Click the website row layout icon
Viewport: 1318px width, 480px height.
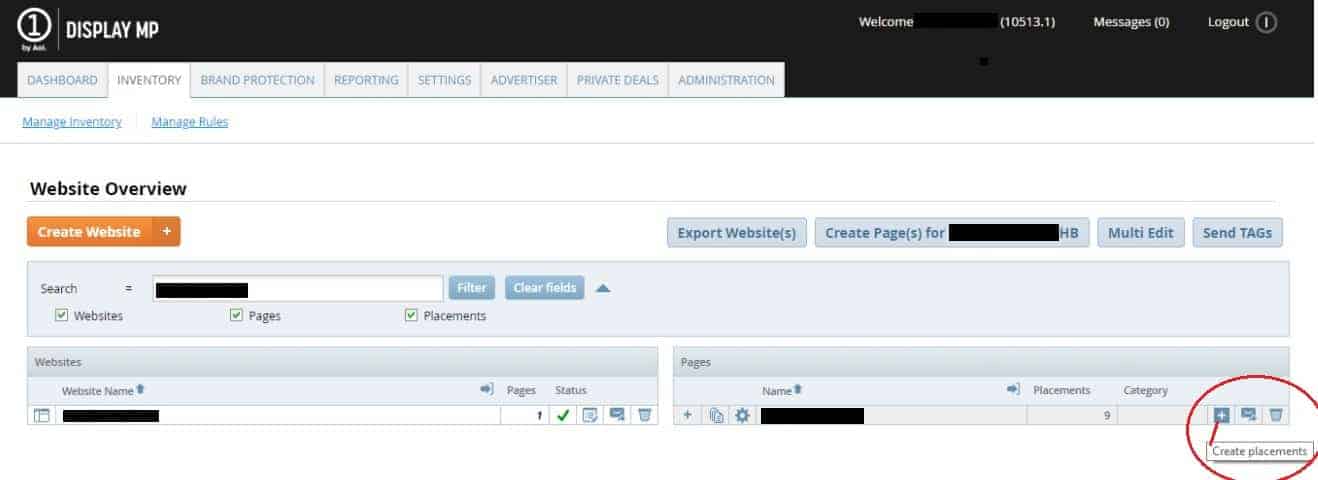point(42,415)
